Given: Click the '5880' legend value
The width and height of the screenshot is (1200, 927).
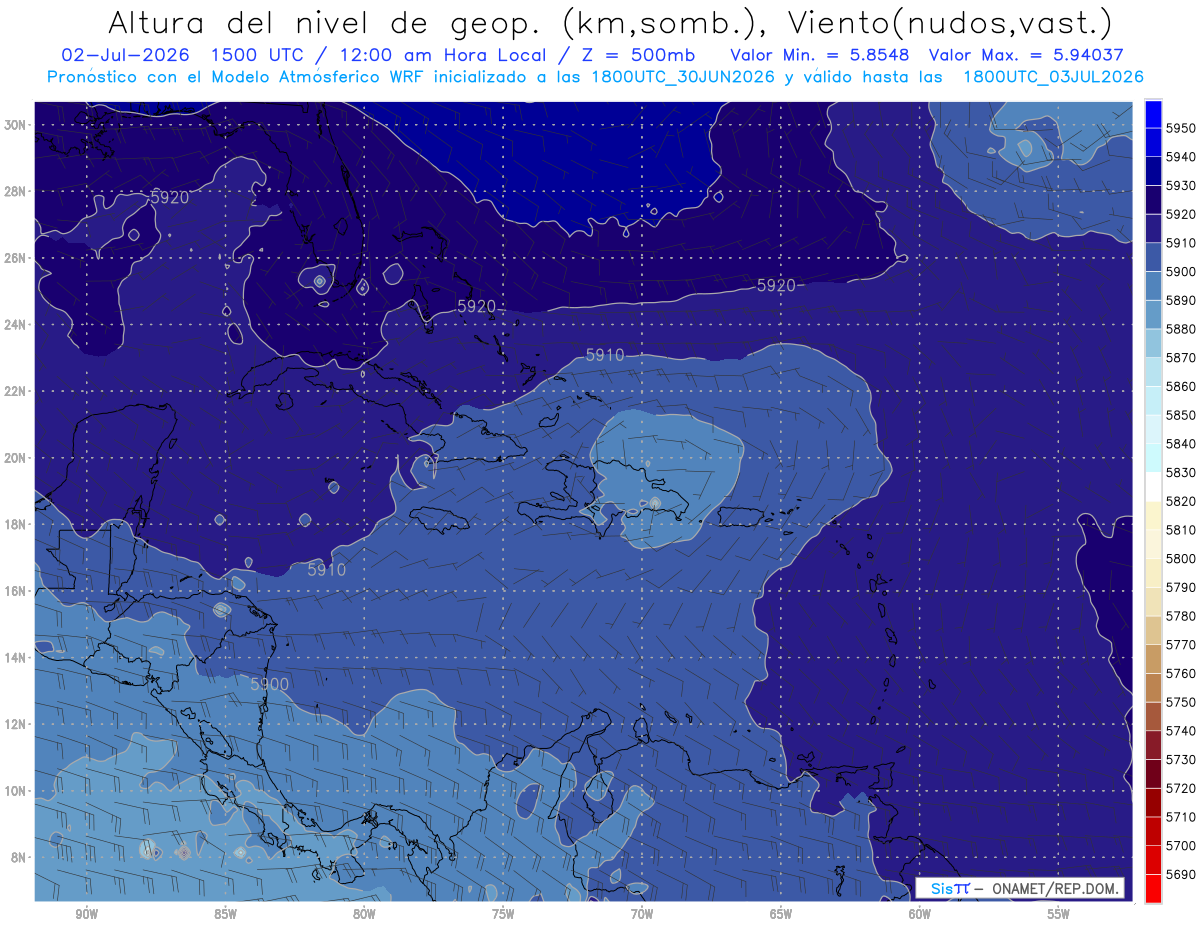Looking at the screenshot, I should [1180, 329].
